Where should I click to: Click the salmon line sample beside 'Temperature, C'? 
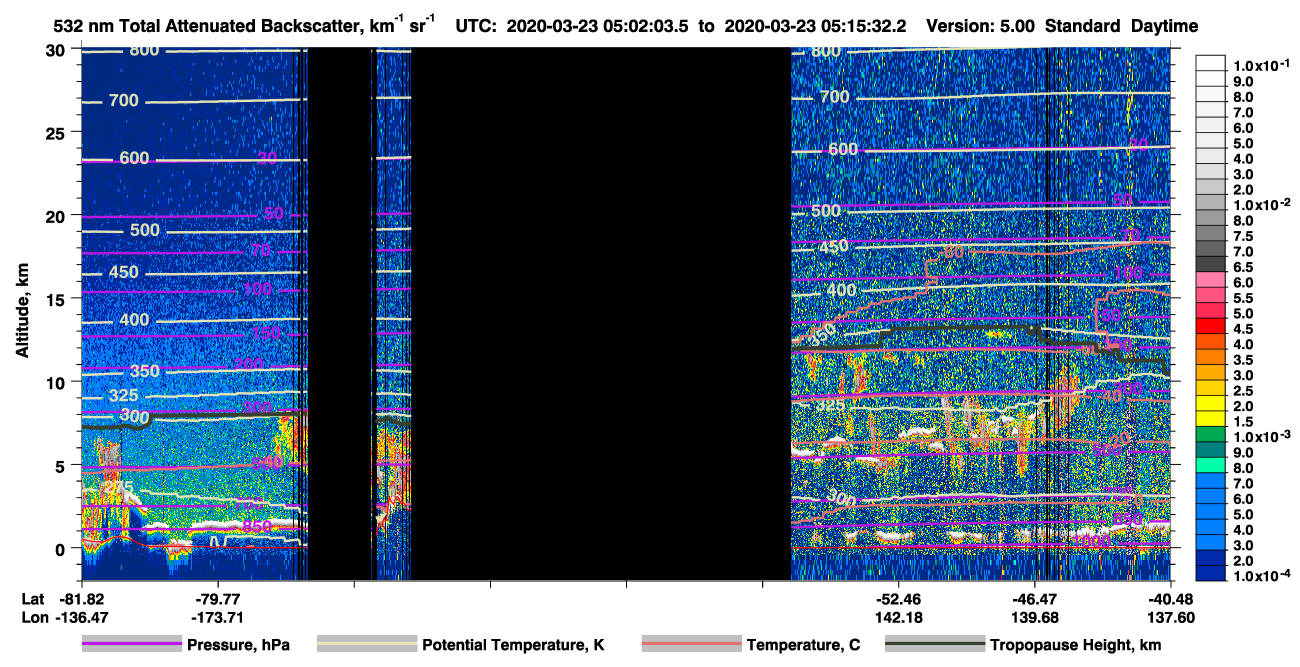(691, 645)
